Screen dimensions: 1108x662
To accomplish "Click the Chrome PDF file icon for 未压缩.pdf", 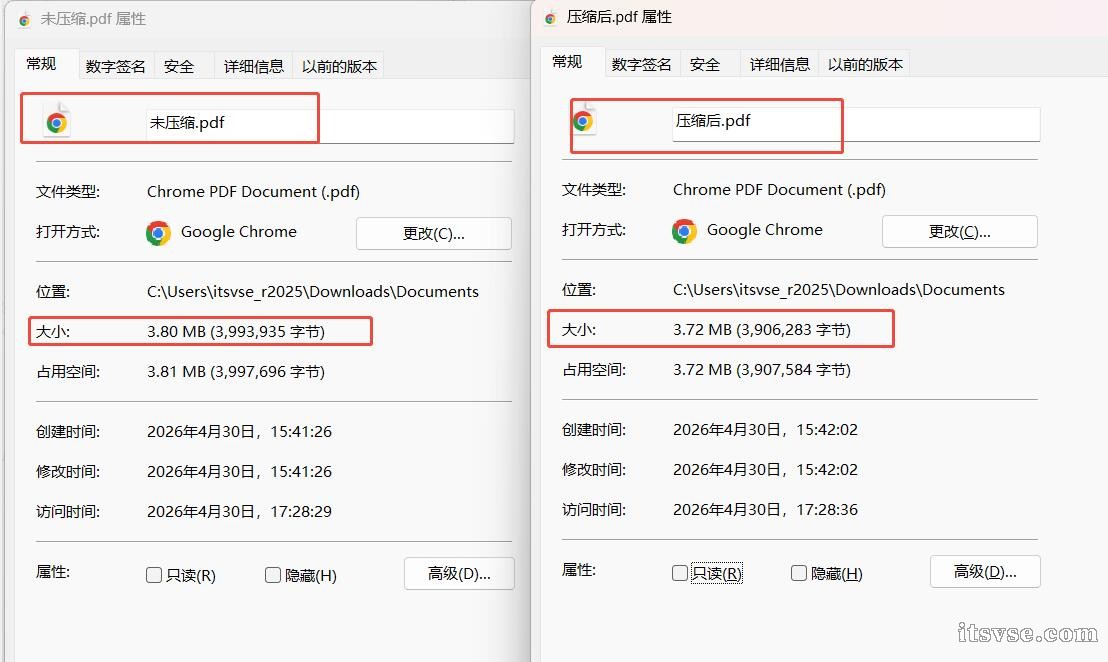I will (x=57, y=118).
